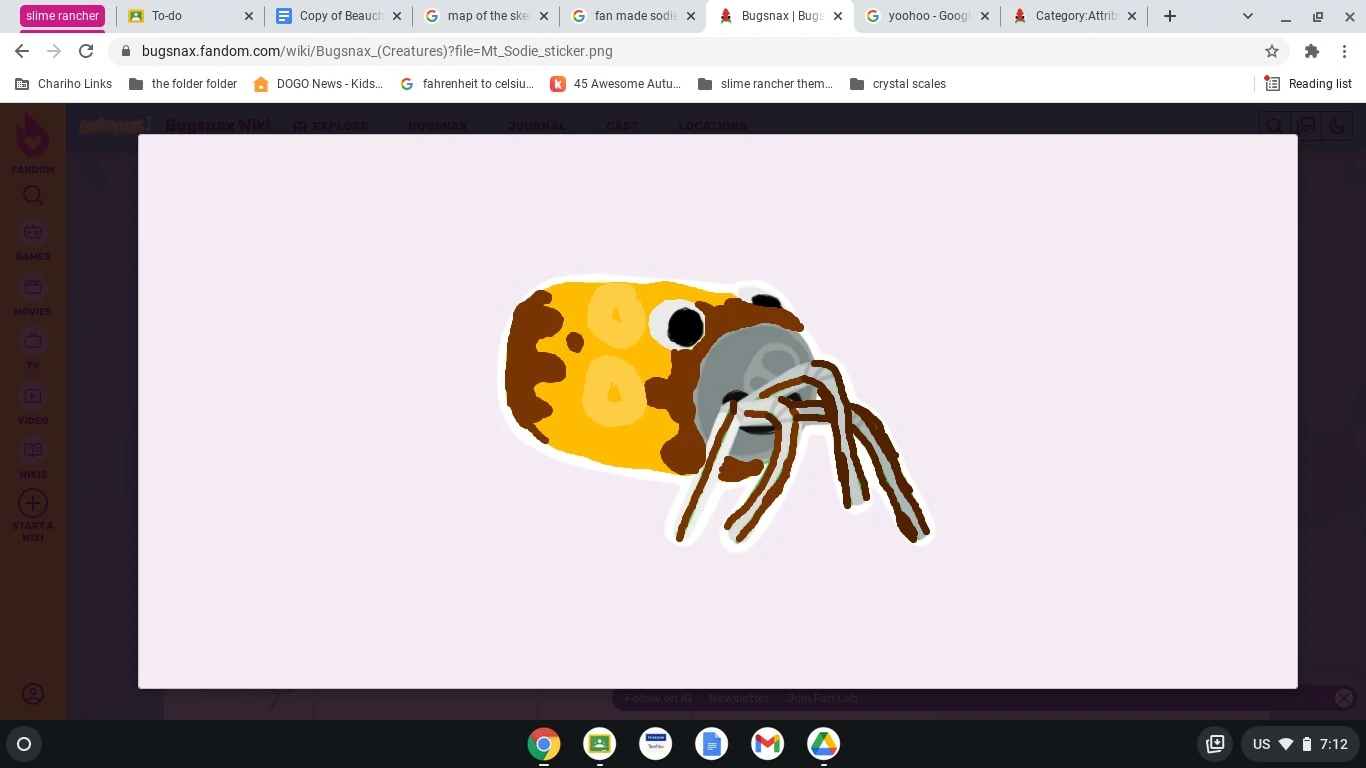Open the system tray showing 7:12
This screenshot has width=1366, height=768.
(x=1300, y=744)
